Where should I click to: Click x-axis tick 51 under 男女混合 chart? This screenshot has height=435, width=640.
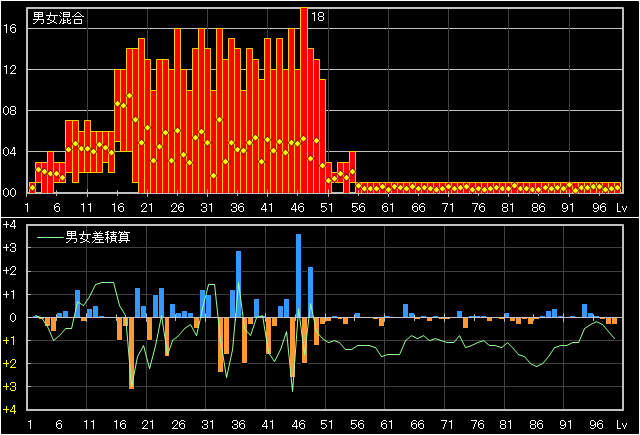pos(327,208)
